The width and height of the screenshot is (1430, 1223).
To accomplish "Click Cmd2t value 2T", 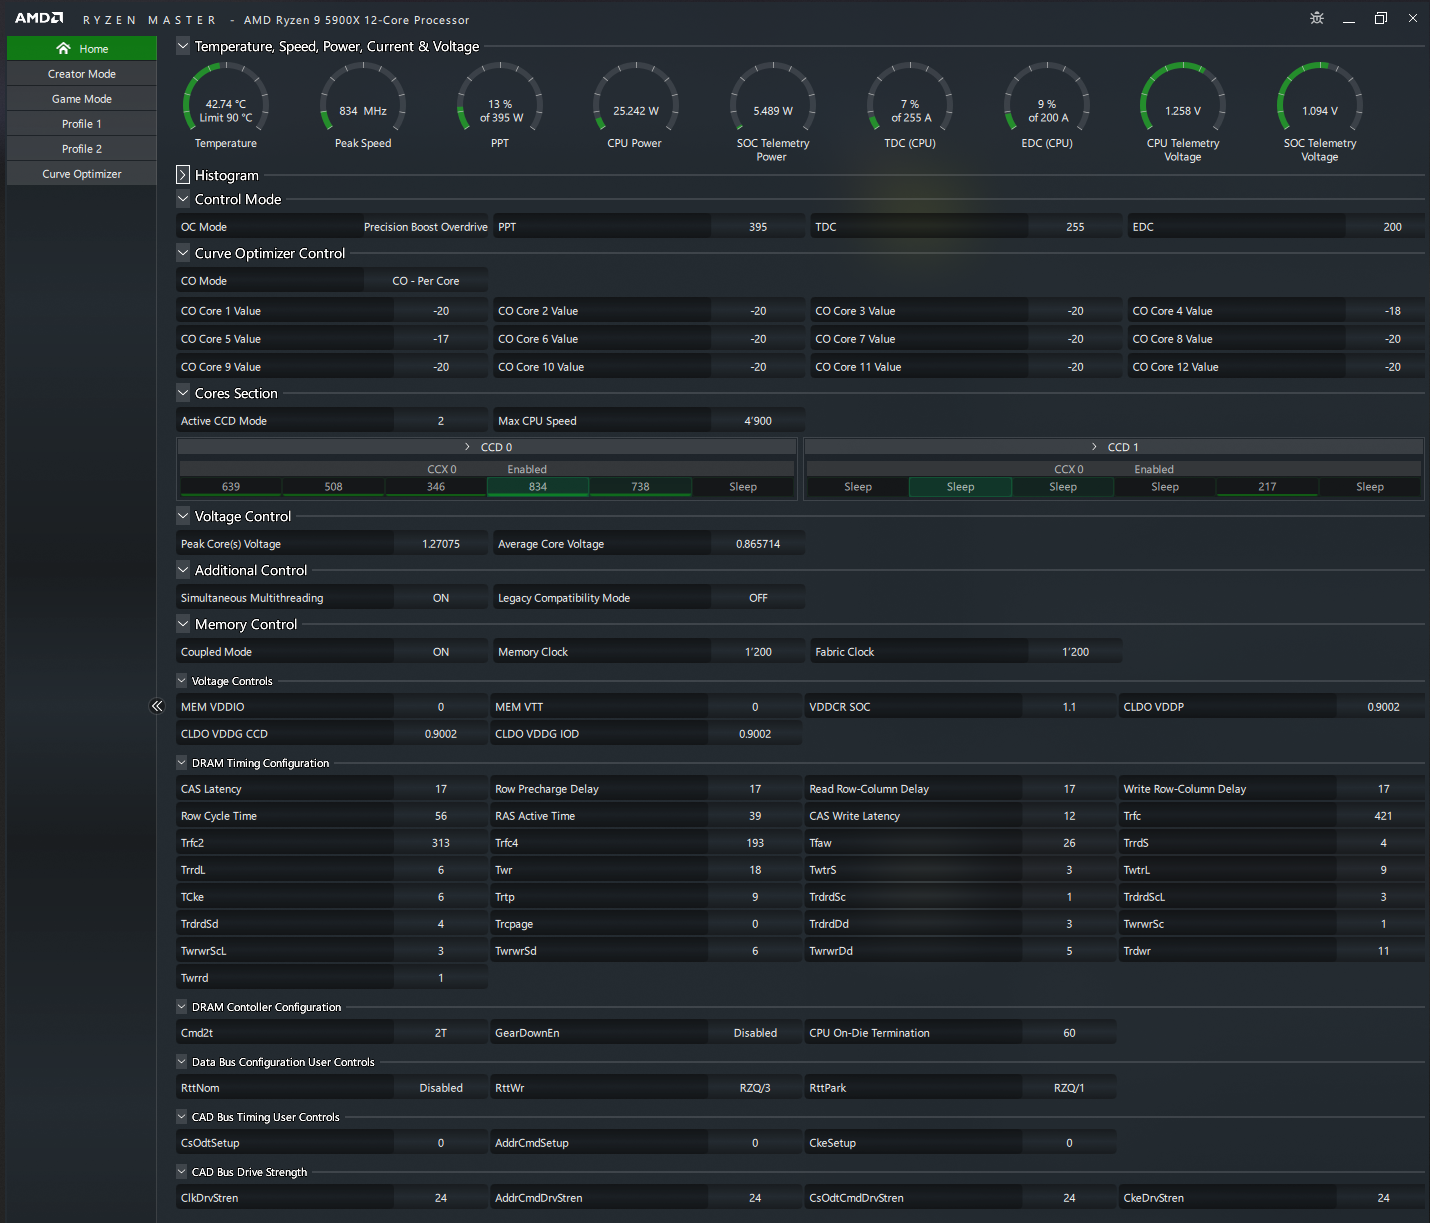I will (441, 1033).
